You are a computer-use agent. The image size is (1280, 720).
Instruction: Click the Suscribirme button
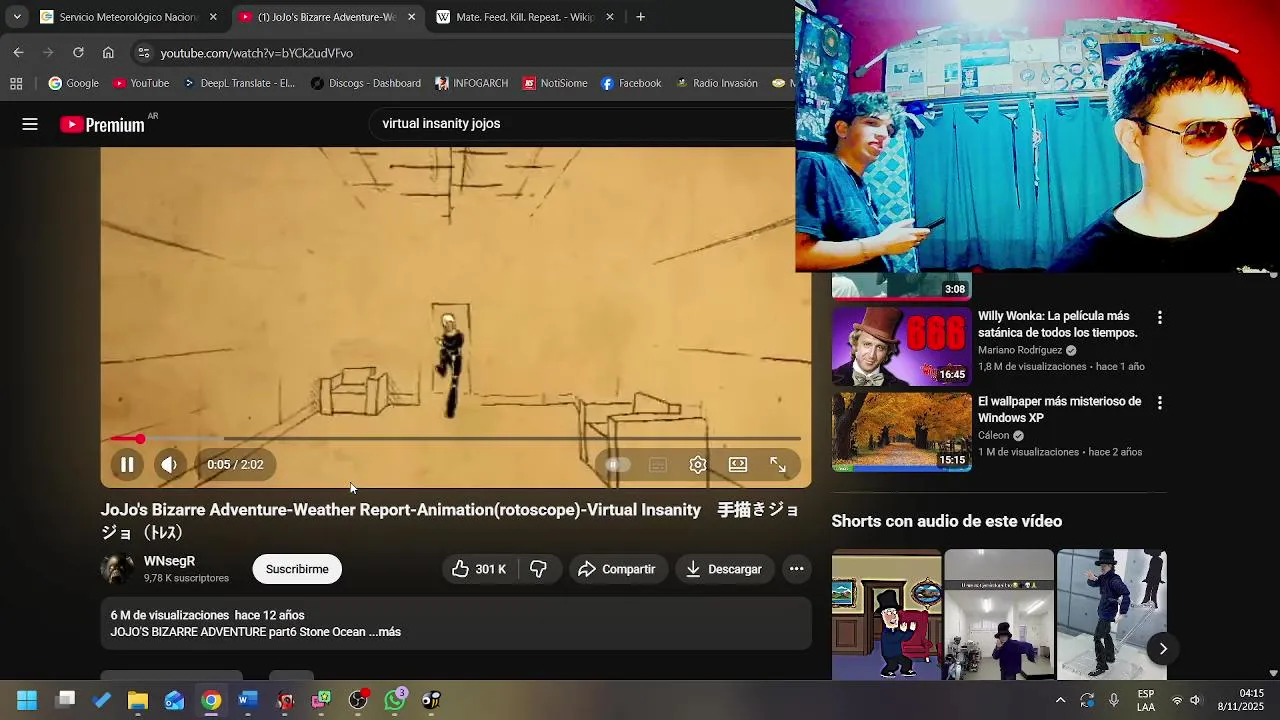(x=297, y=569)
